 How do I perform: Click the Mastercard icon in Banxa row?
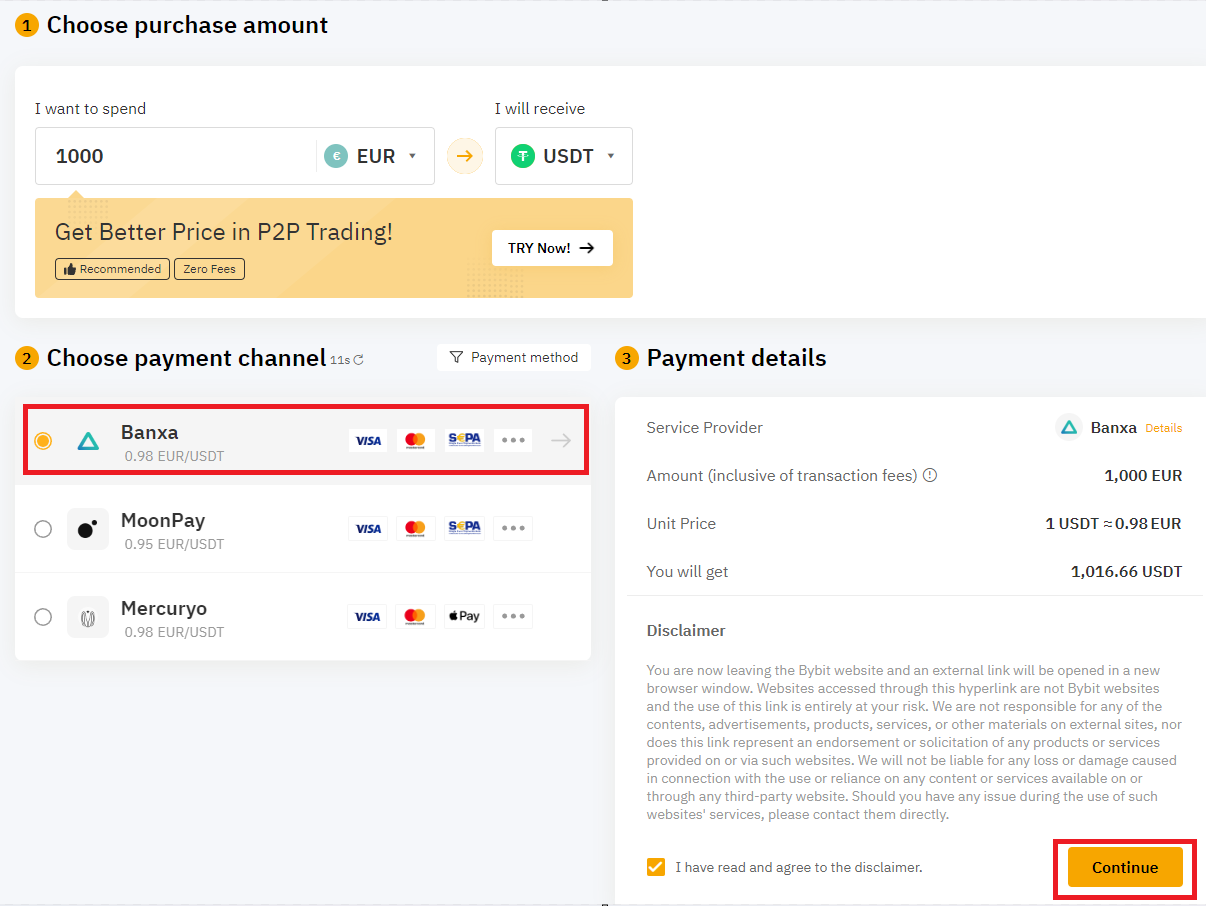pyautogui.click(x=416, y=440)
